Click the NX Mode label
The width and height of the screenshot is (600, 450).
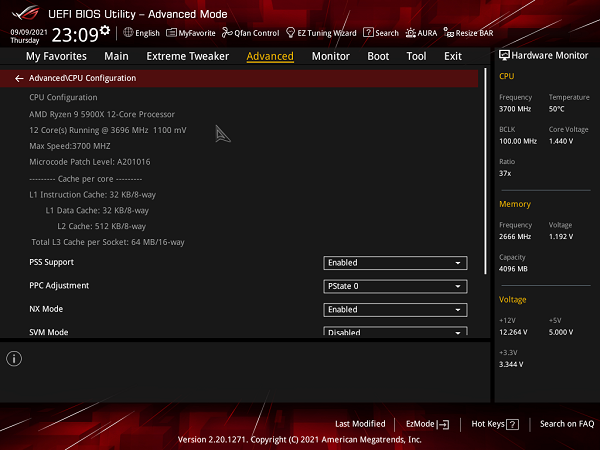46,309
